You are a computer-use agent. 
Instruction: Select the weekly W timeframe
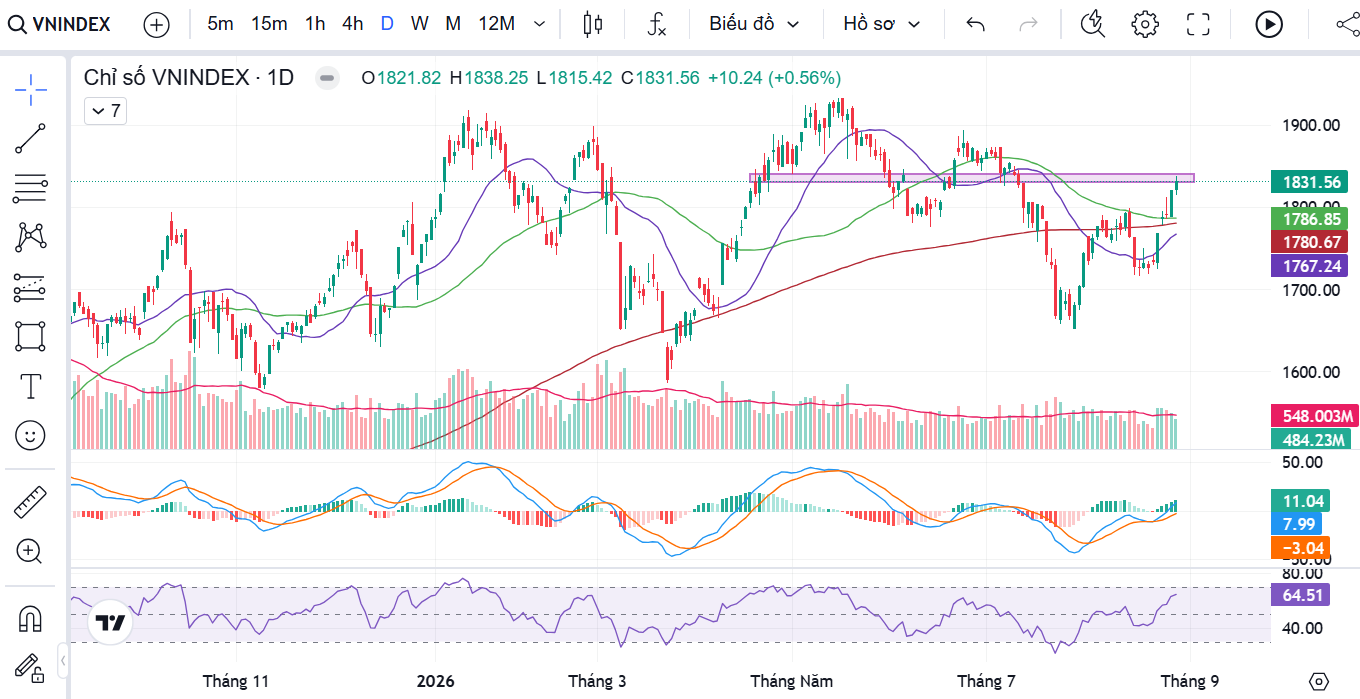419,24
